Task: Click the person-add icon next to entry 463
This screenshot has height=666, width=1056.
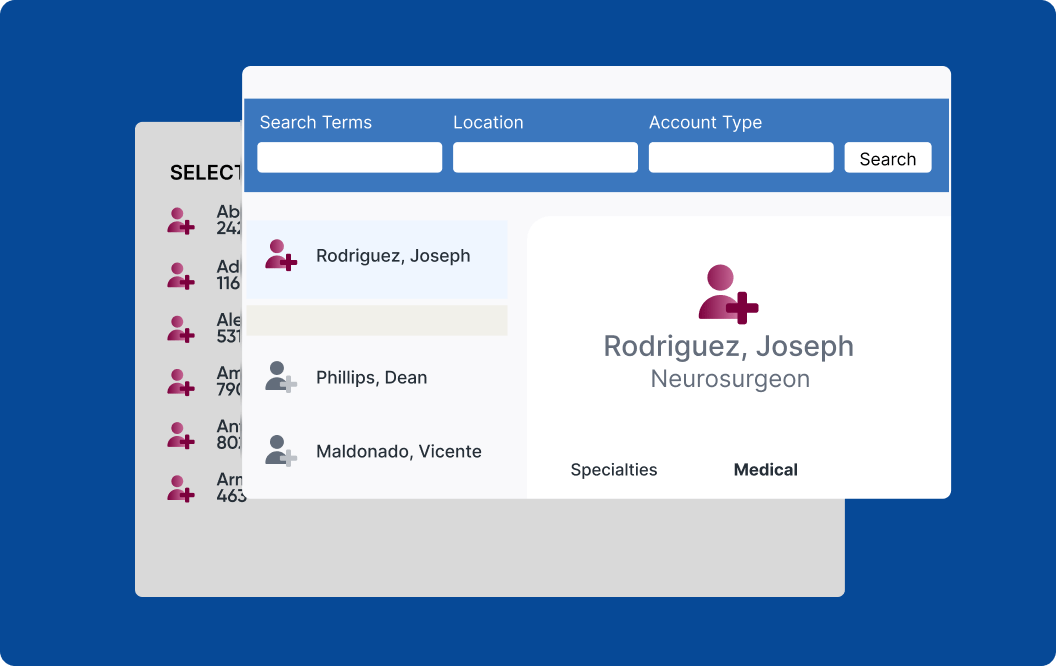Action: (180, 488)
